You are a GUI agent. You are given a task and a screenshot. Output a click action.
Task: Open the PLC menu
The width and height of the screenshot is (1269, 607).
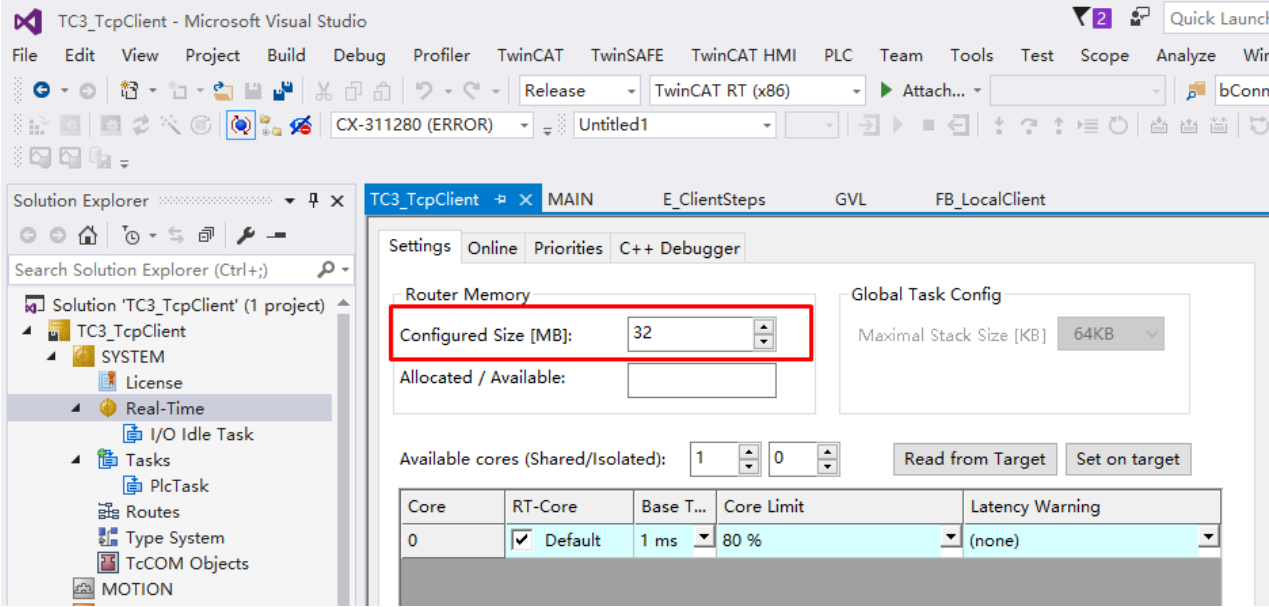(x=838, y=56)
